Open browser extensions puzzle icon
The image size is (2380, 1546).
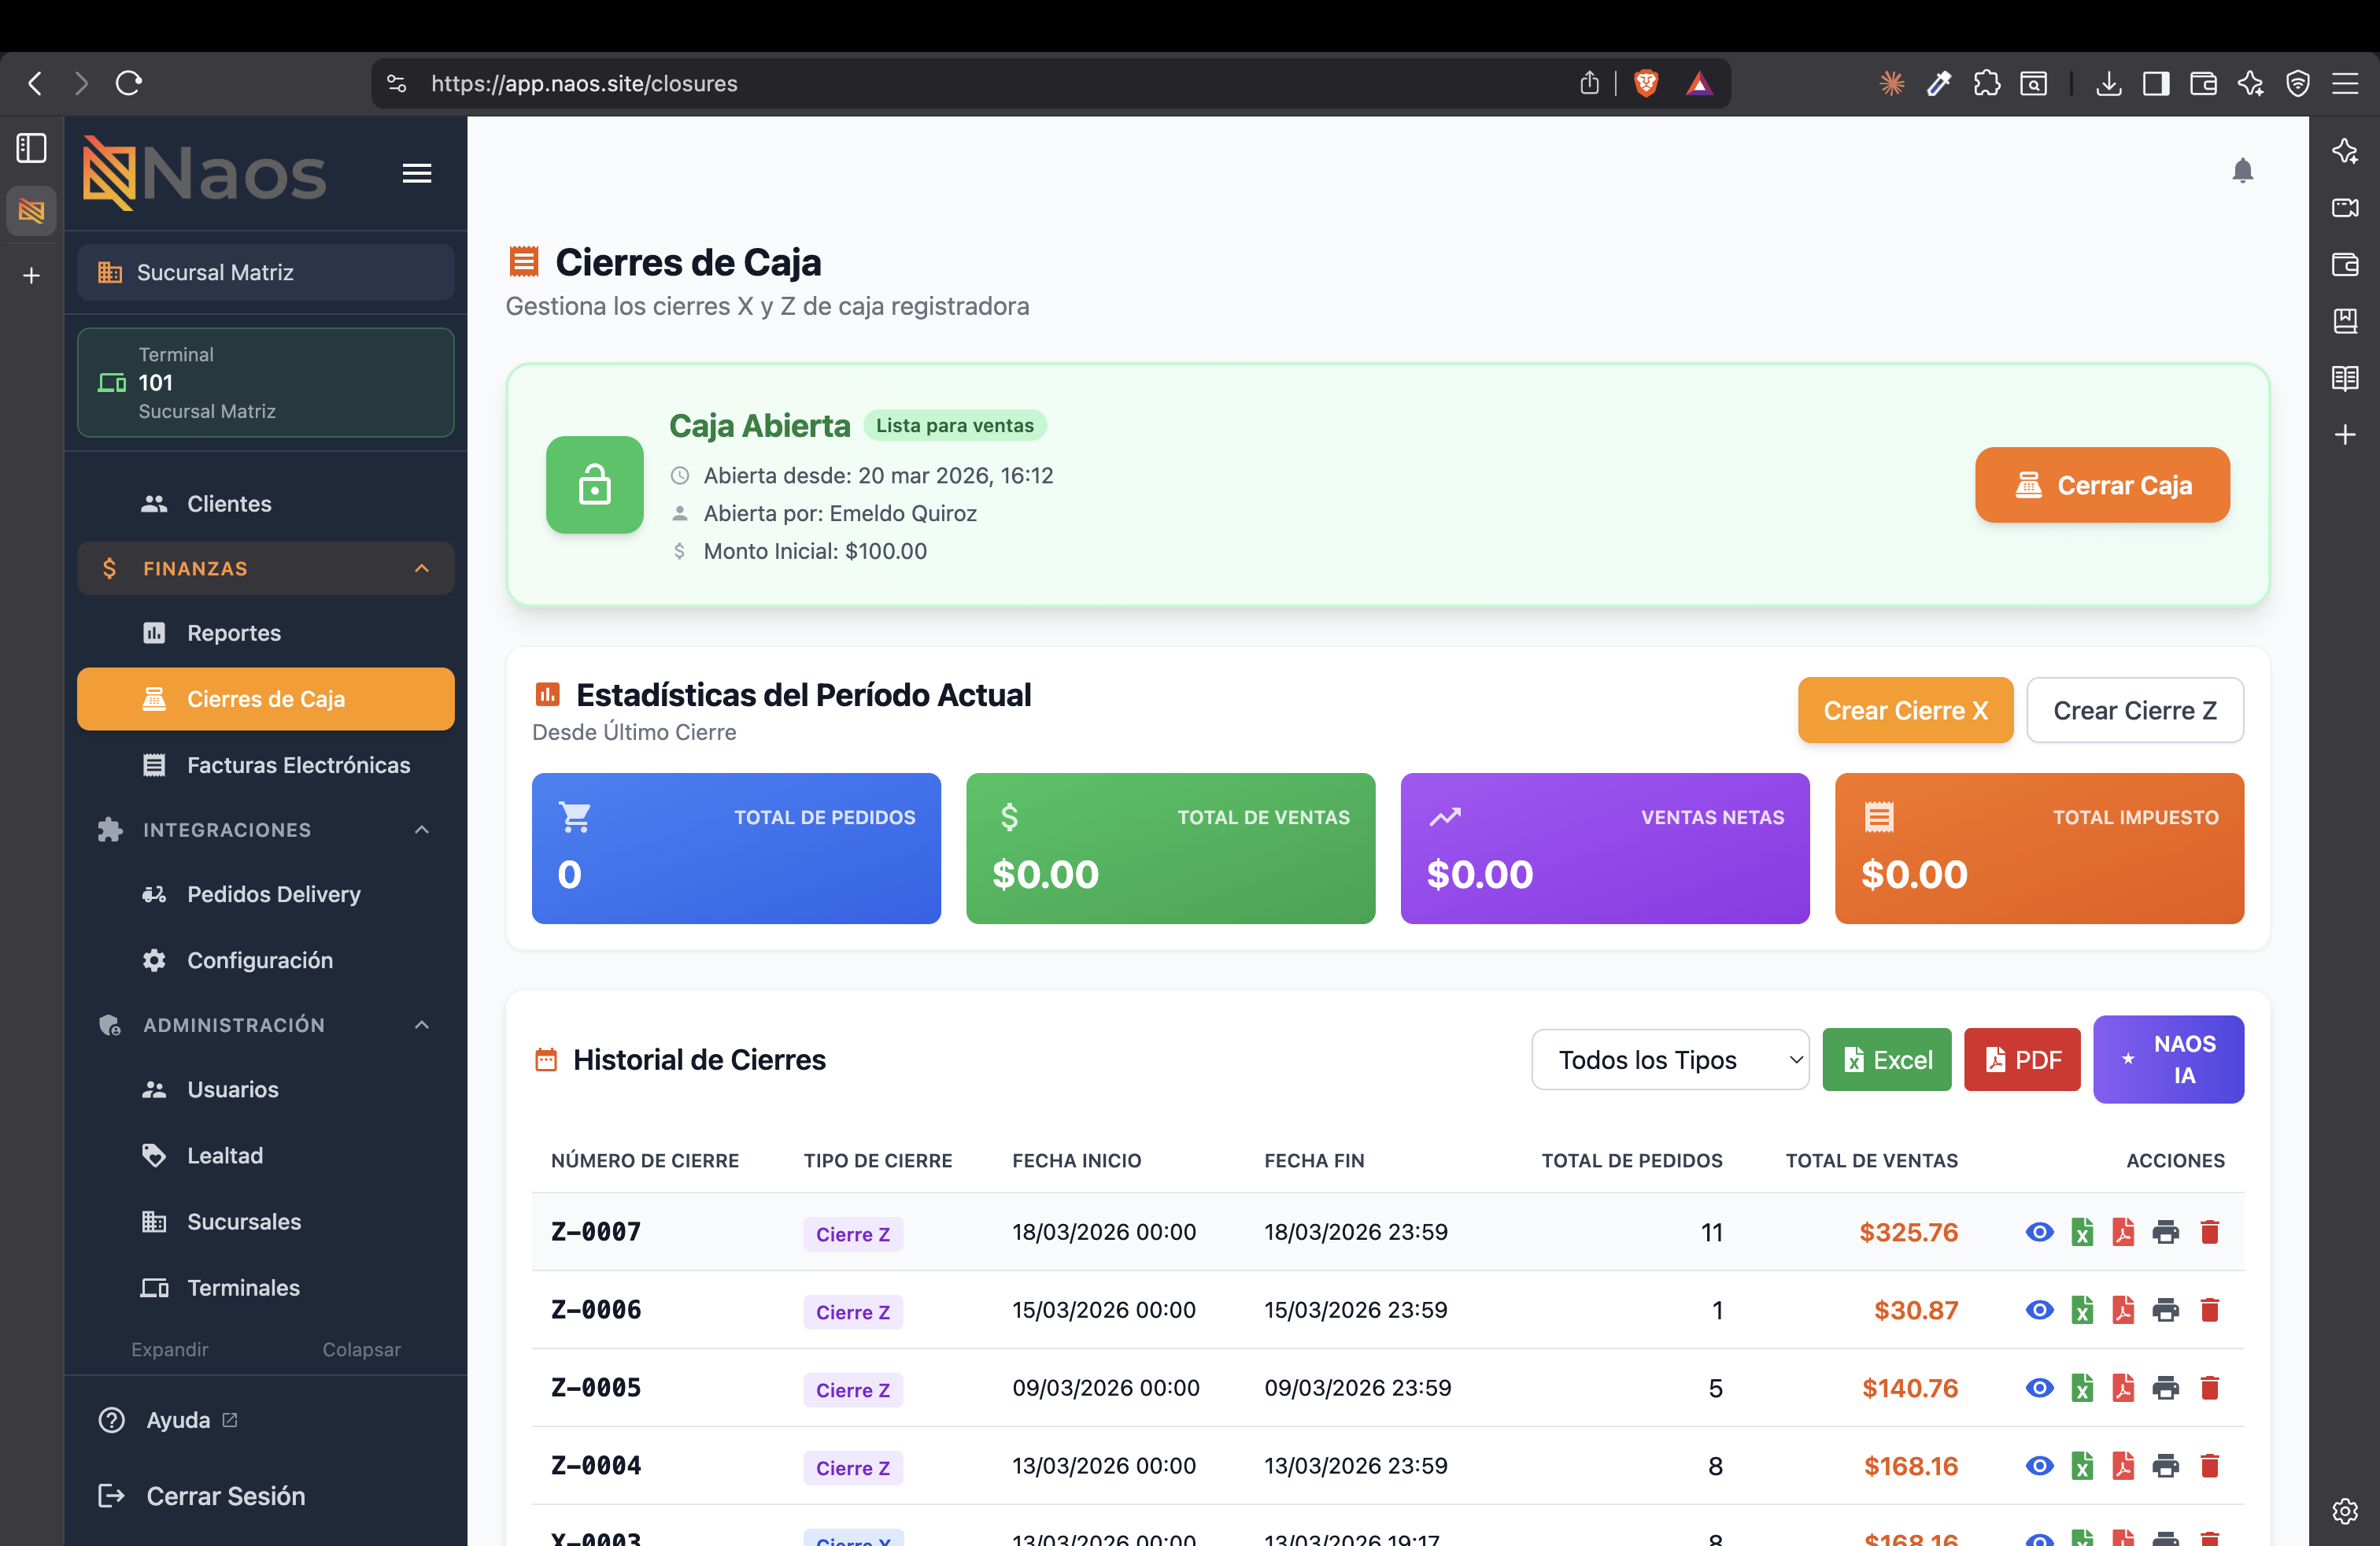pyautogui.click(x=1987, y=83)
